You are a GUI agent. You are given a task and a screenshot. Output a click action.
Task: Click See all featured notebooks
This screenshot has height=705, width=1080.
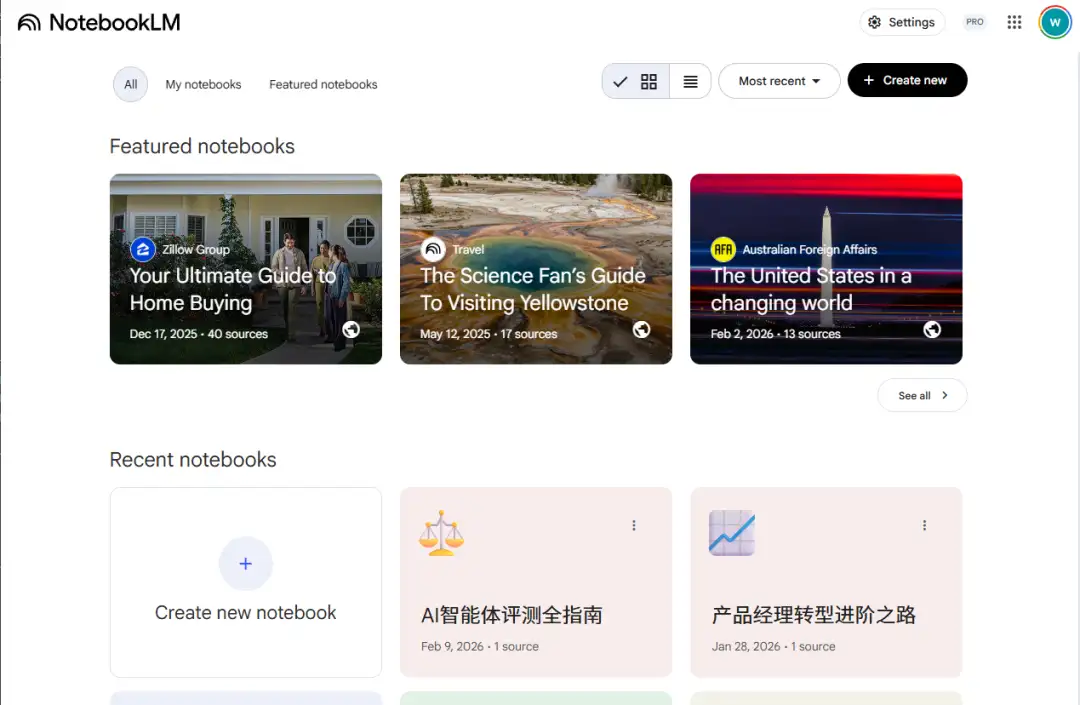[x=922, y=395]
